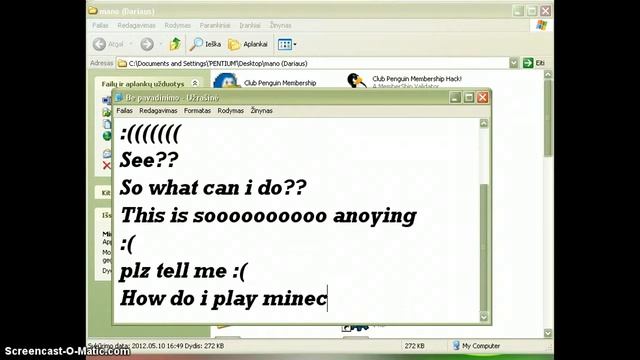Toggle the Aplankai folders pane
Screen dimensions: 640x360
(x=248, y=44)
